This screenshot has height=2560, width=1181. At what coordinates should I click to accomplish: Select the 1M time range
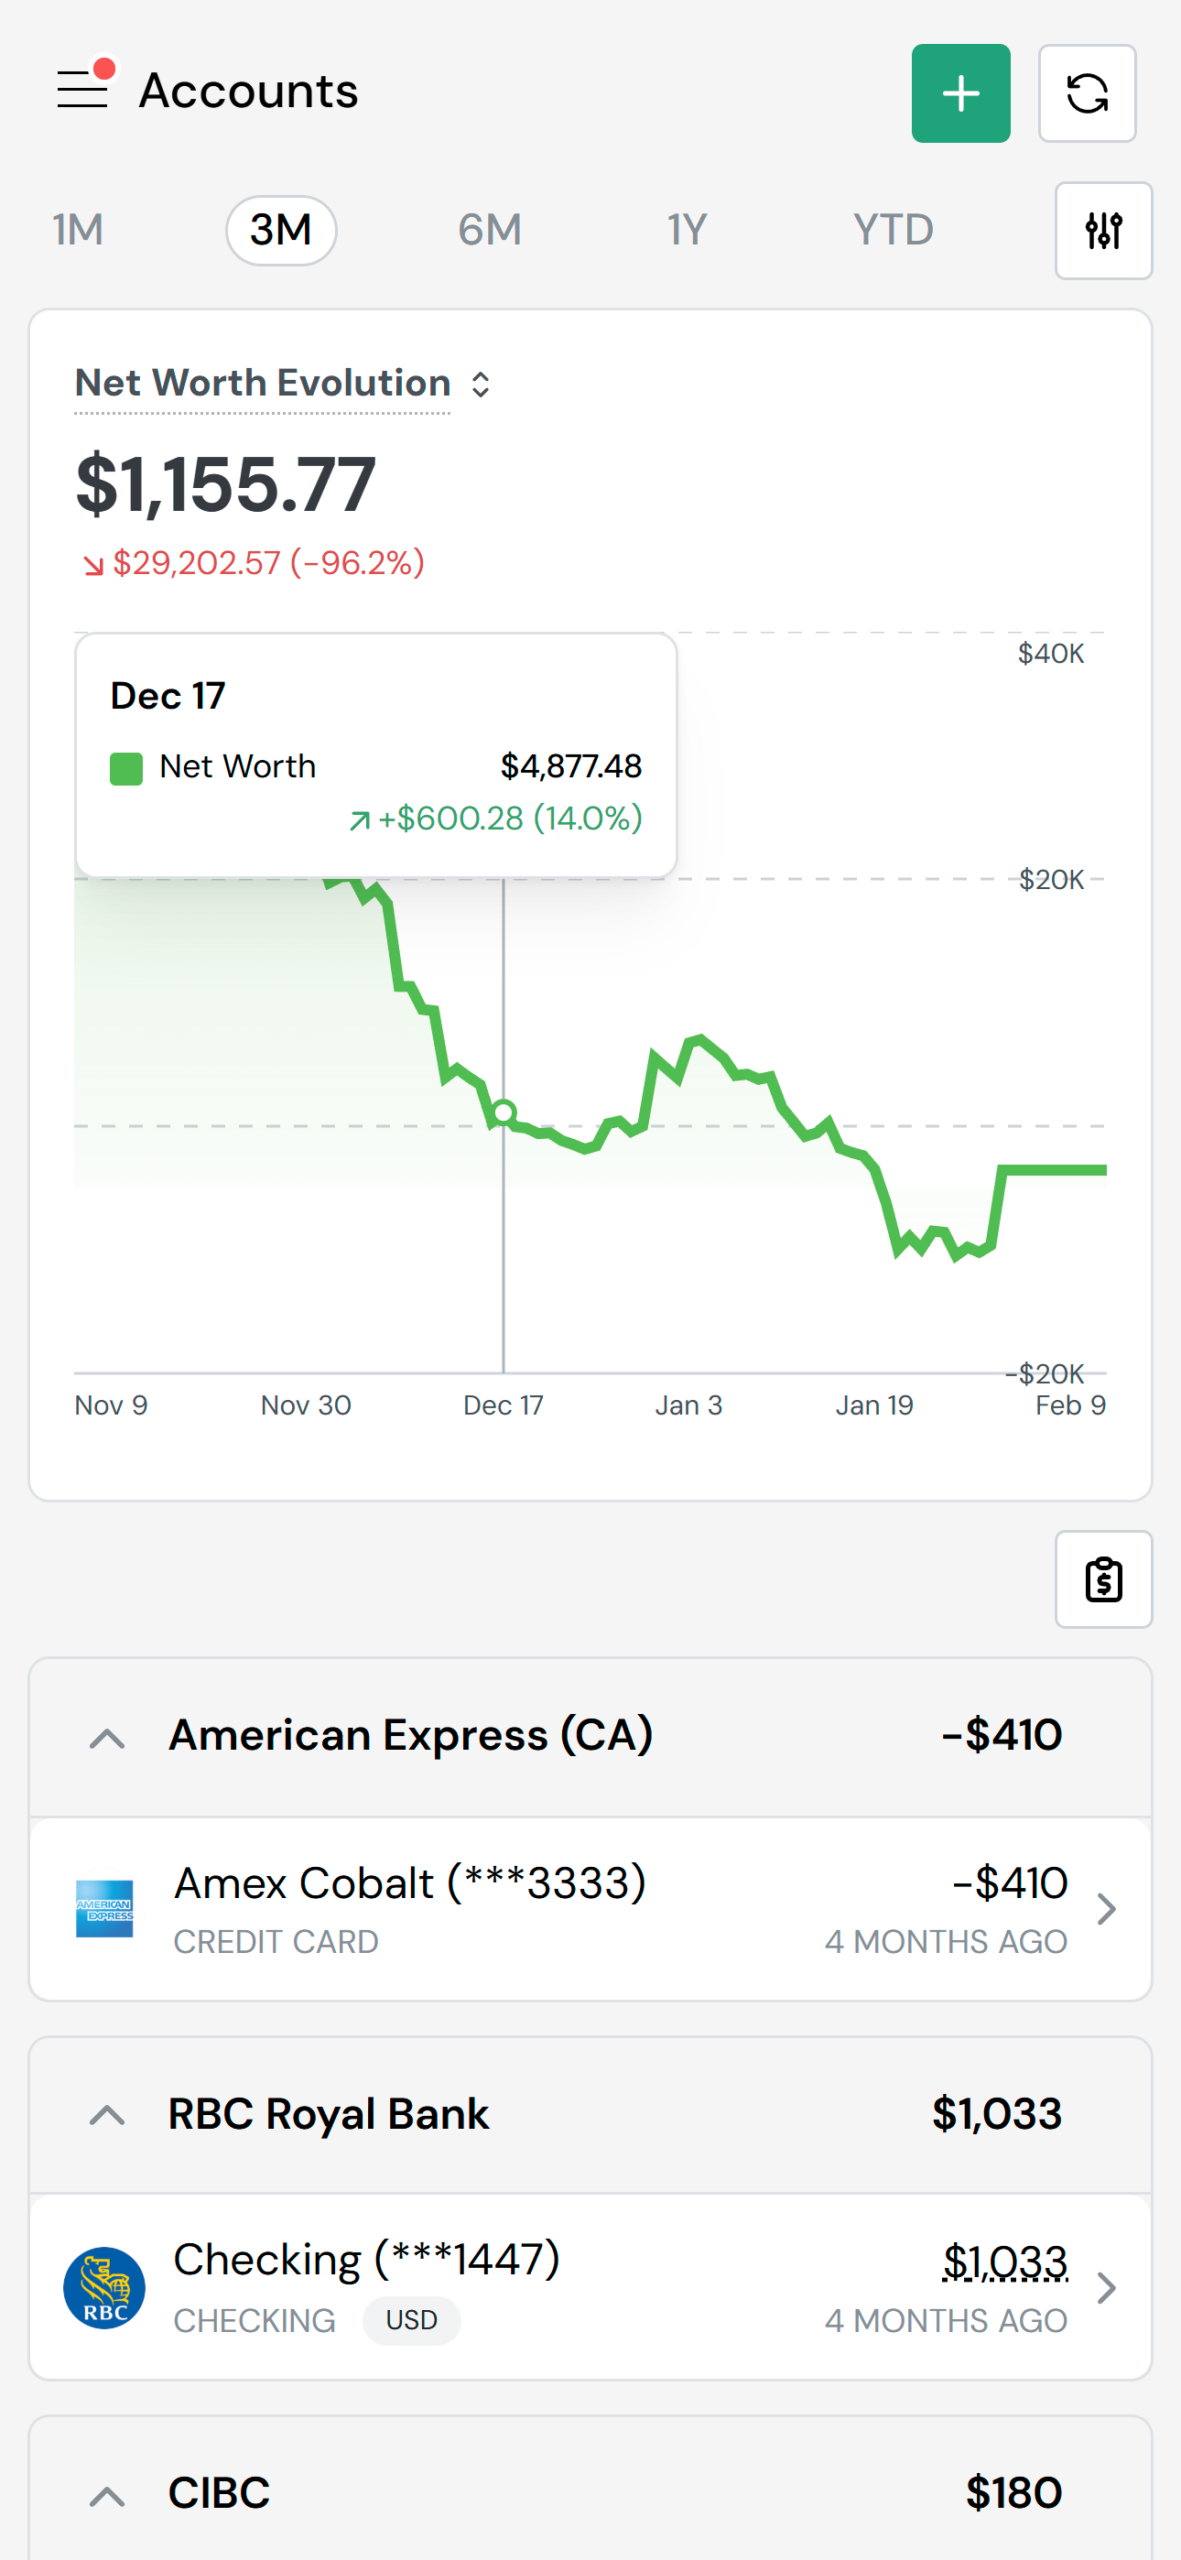pos(78,230)
